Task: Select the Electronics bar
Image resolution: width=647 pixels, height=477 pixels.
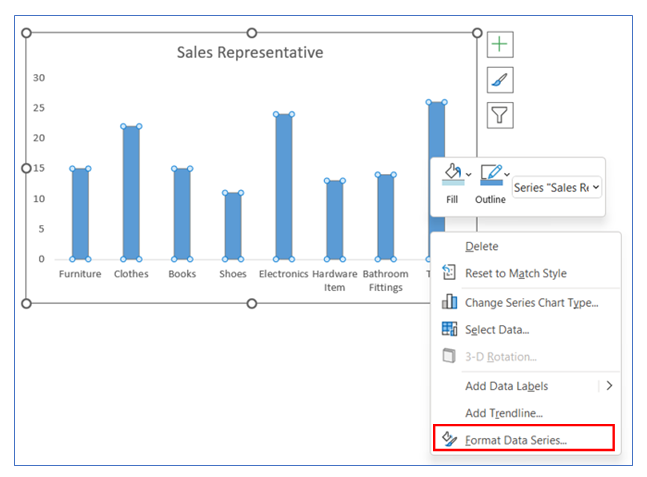Action: coord(284,187)
